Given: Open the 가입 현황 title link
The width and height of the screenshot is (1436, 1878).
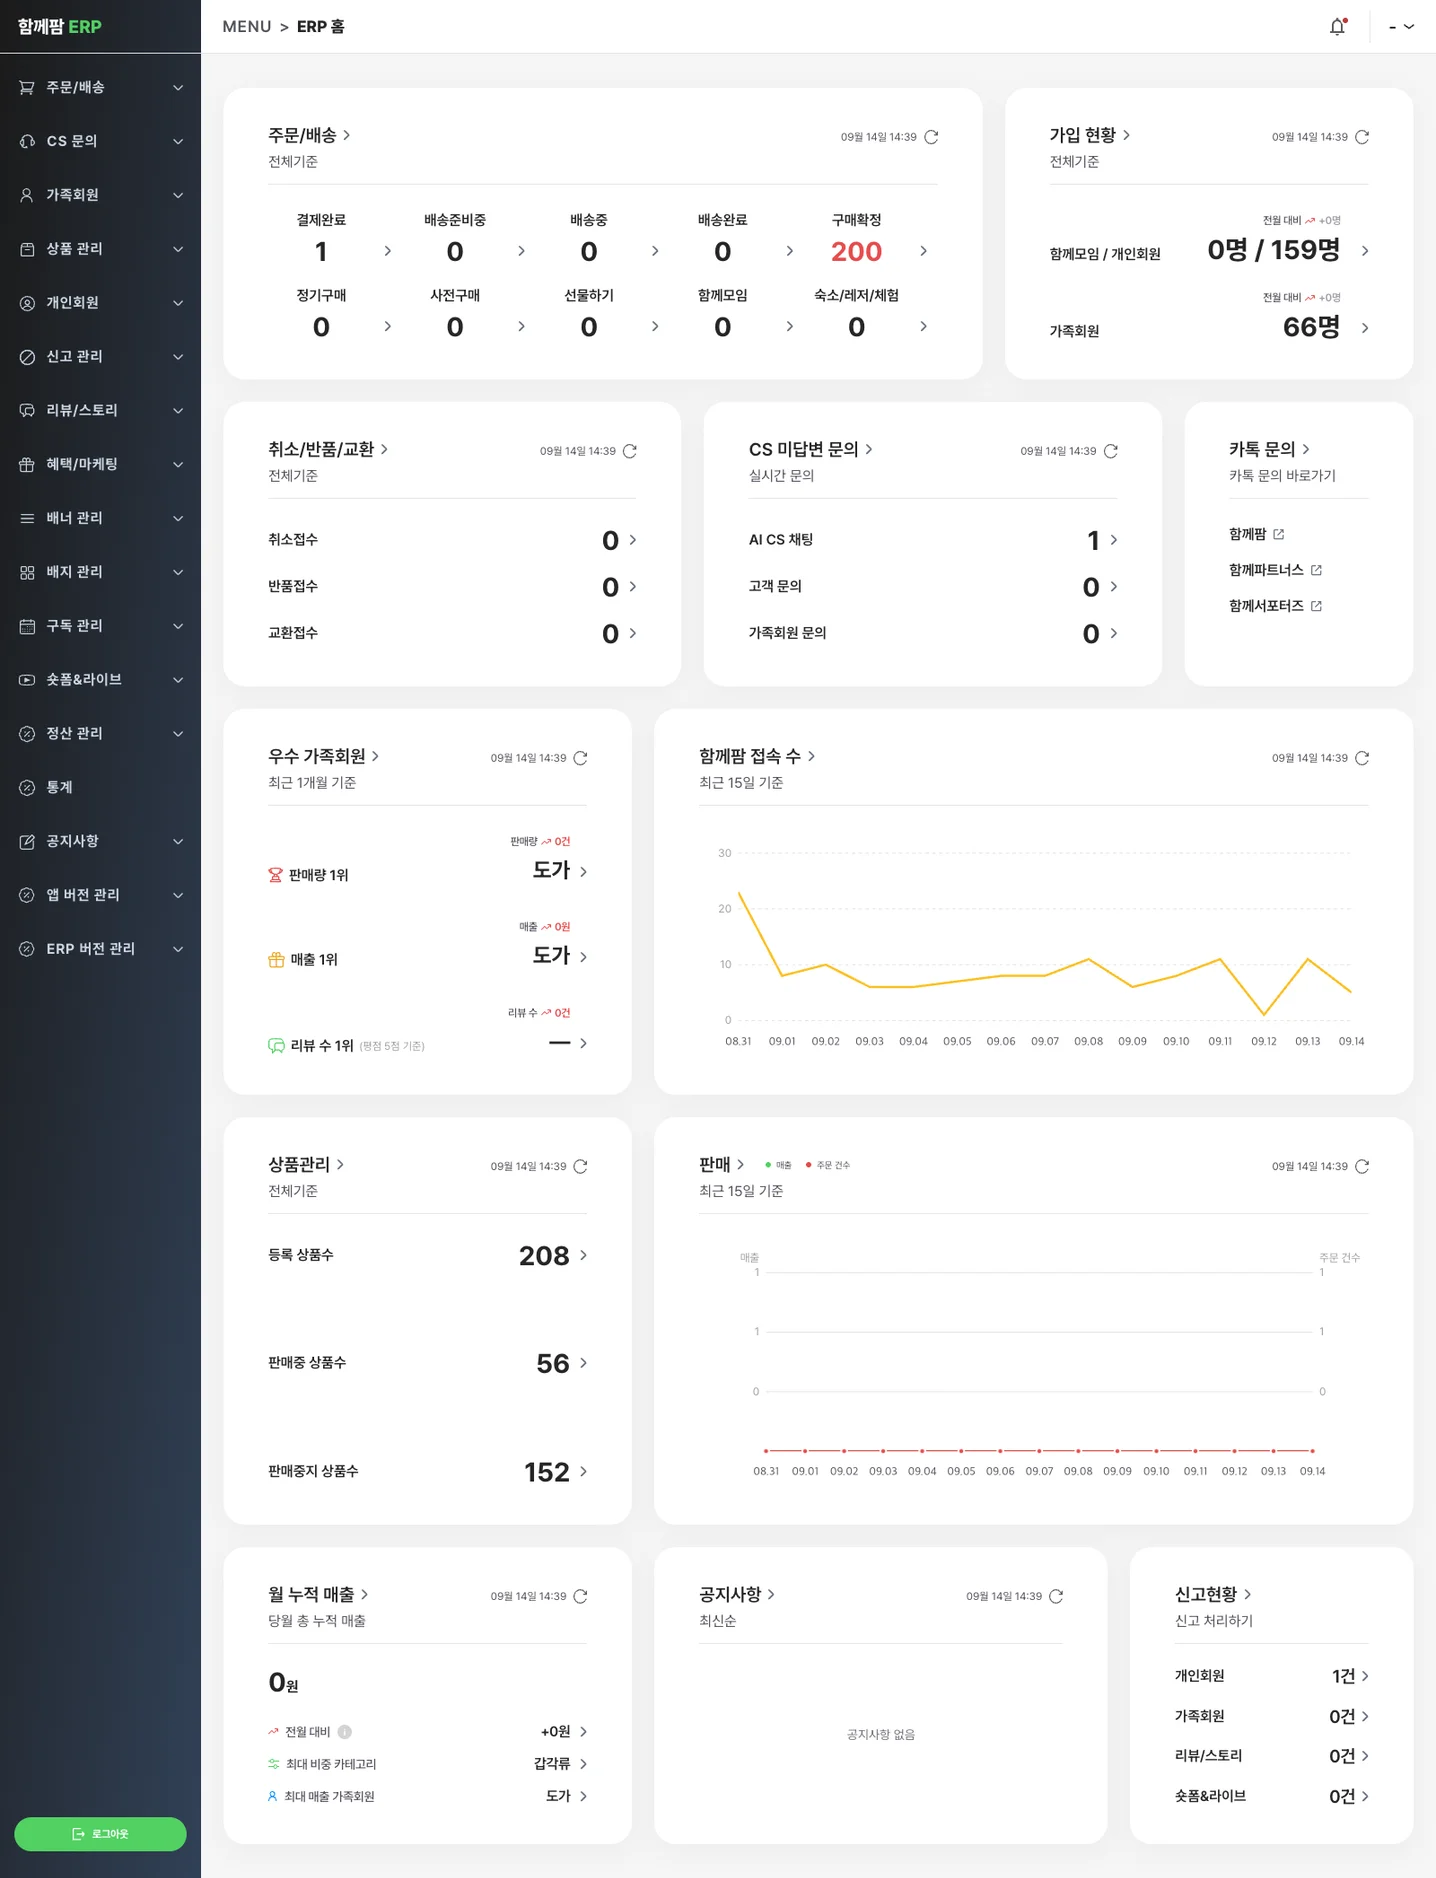Looking at the screenshot, I should point(1090,135).
